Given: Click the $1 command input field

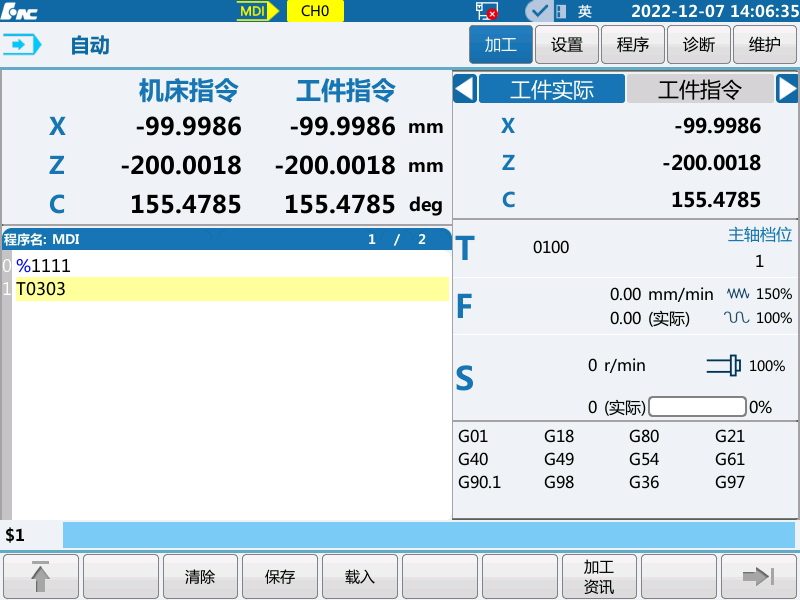Looking at the screenshot, I should click(x=428, y=535).
